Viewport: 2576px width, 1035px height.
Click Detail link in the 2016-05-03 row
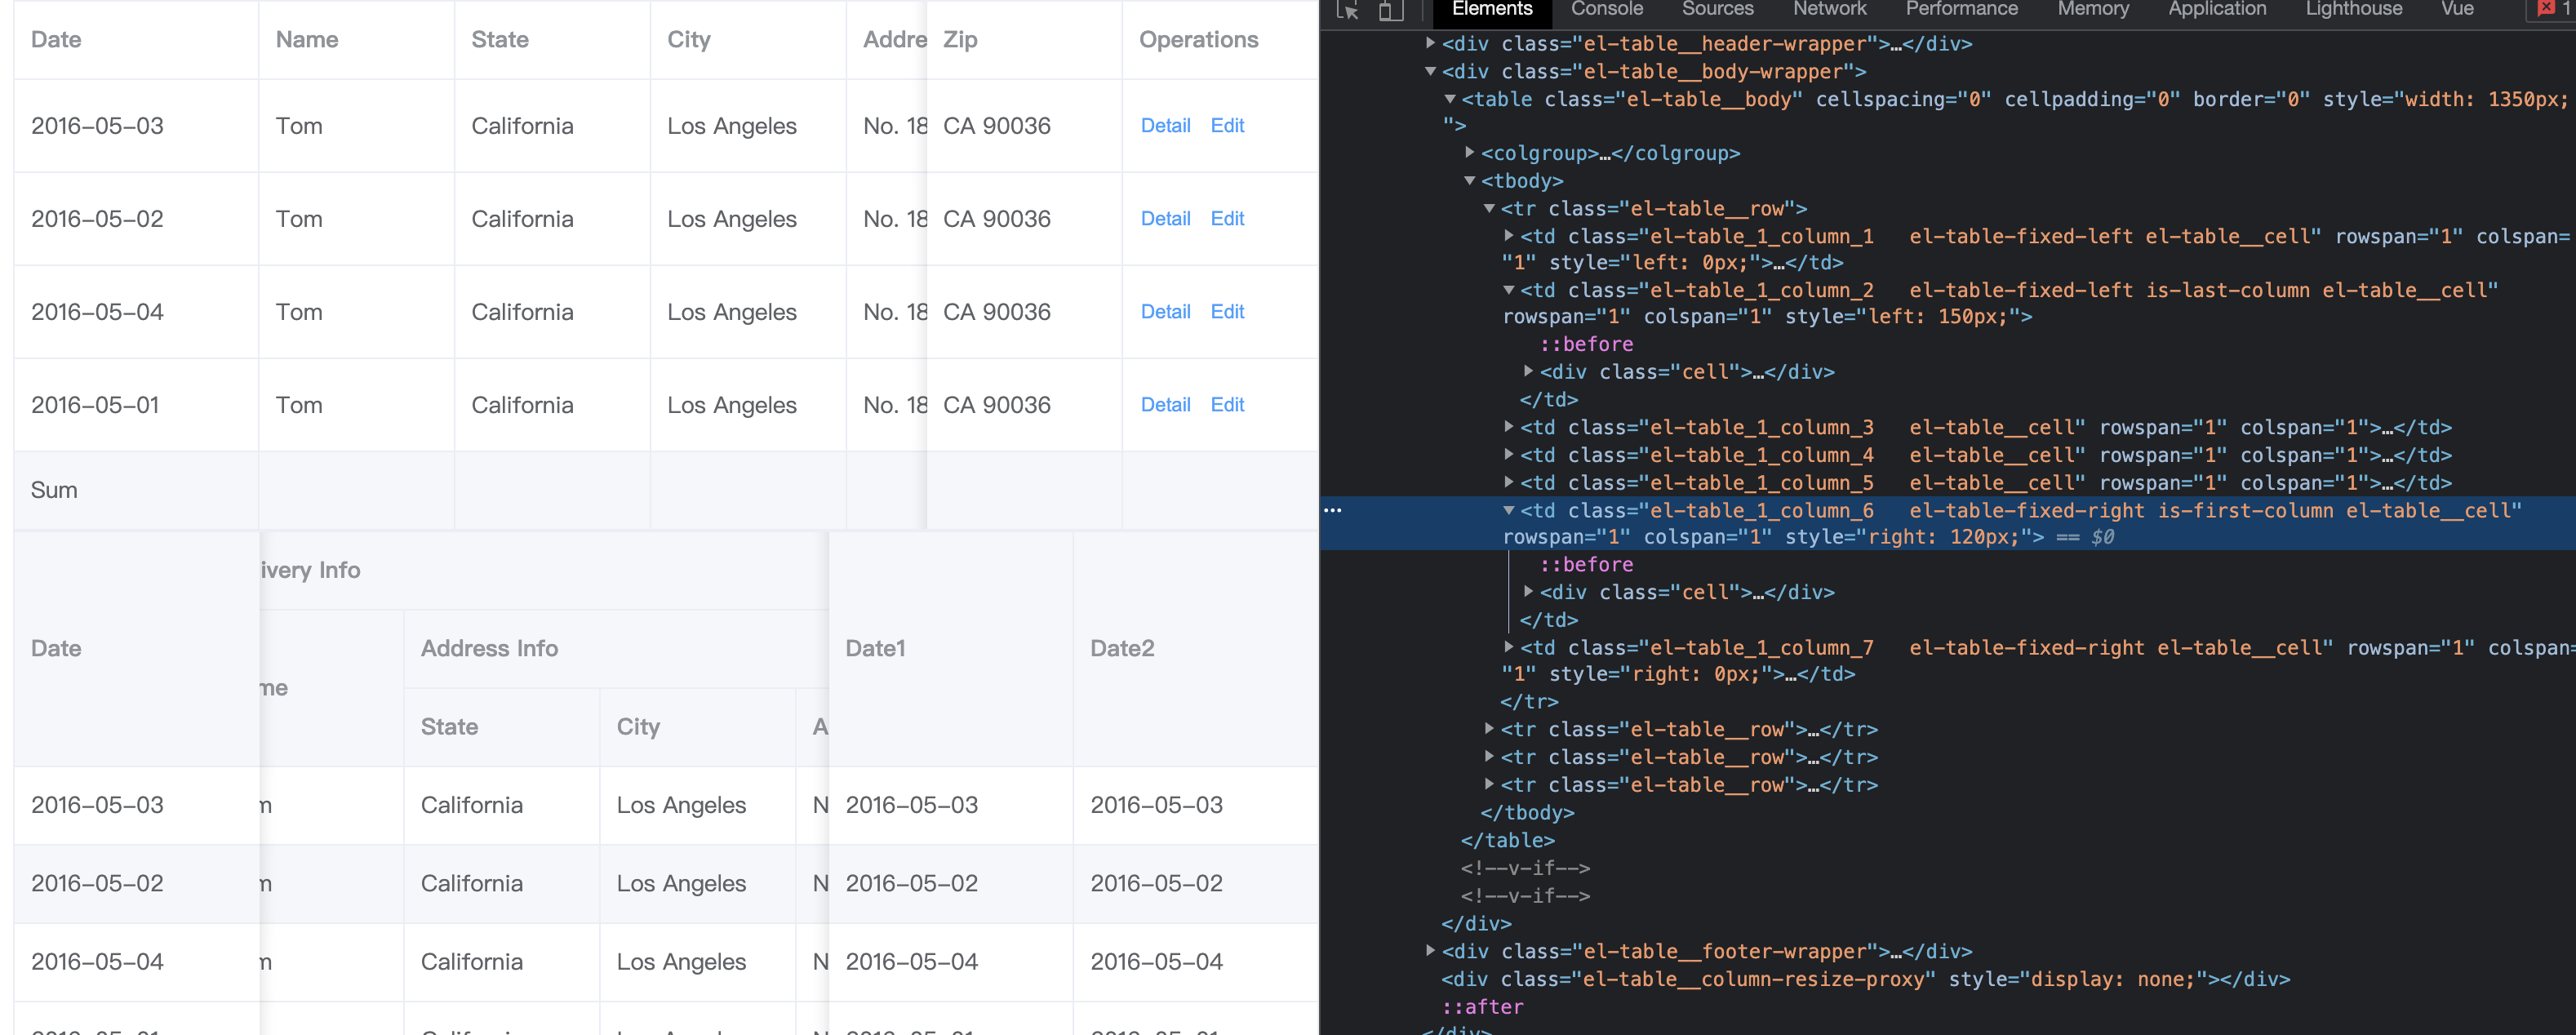(x=1165, y=125)
